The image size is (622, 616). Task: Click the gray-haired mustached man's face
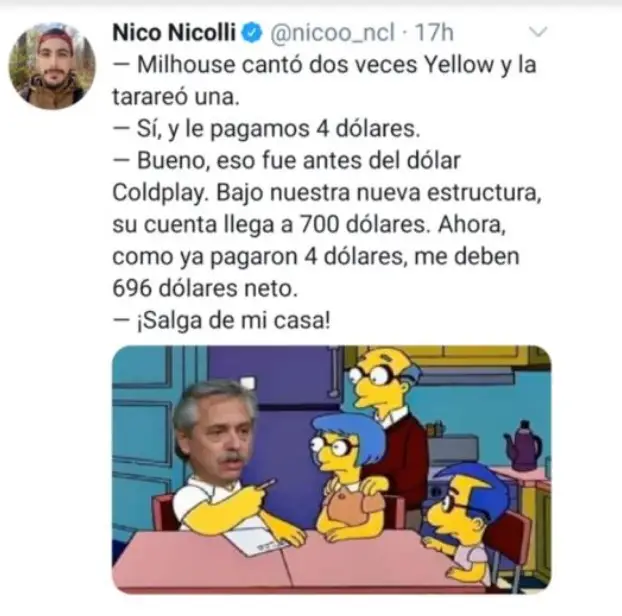tap(216, 432)
